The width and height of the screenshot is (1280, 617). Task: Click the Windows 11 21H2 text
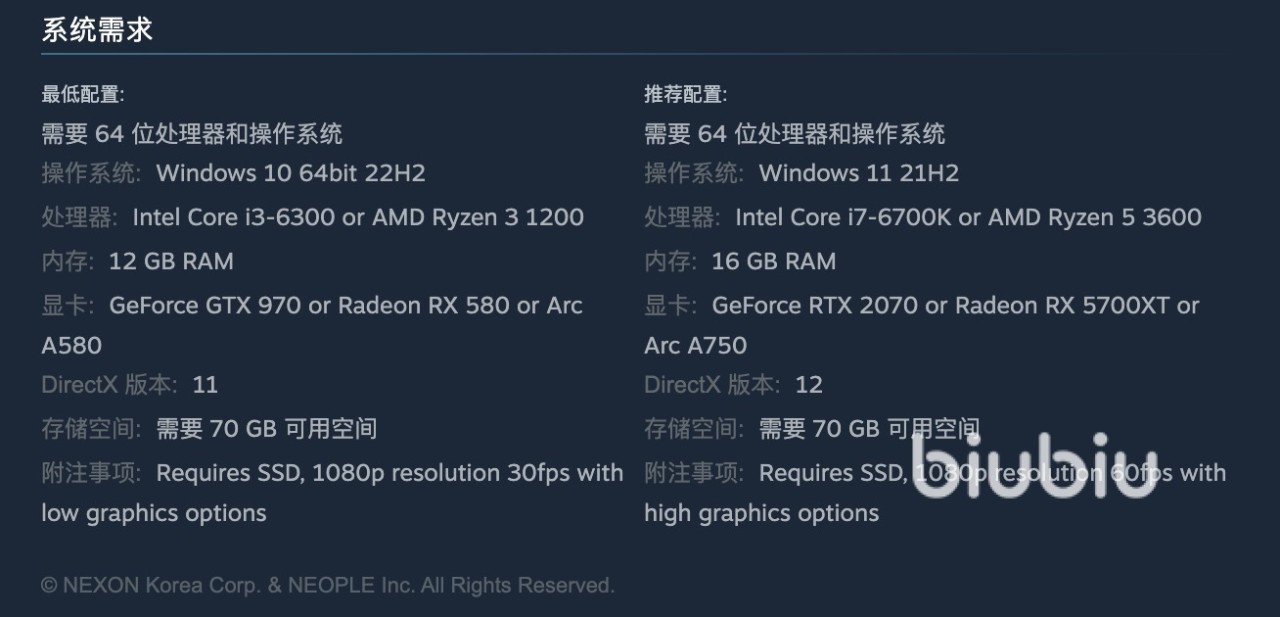(858, 173)
